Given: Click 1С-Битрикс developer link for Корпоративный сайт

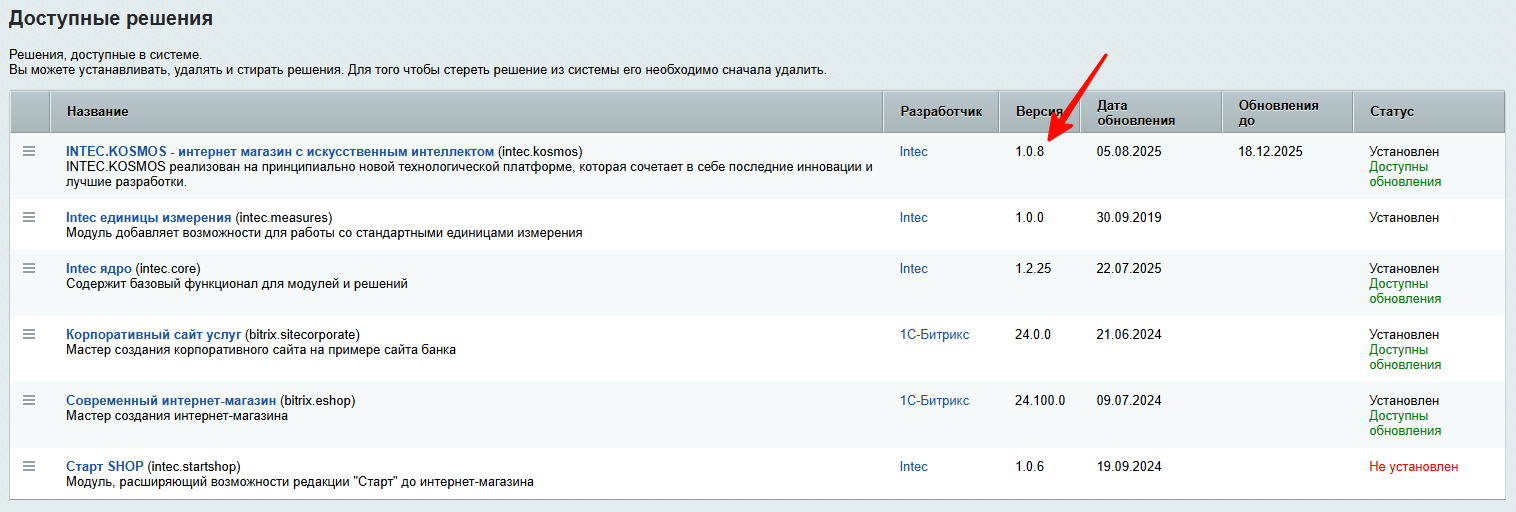Looking at the screenshot, I should [934, 335].
